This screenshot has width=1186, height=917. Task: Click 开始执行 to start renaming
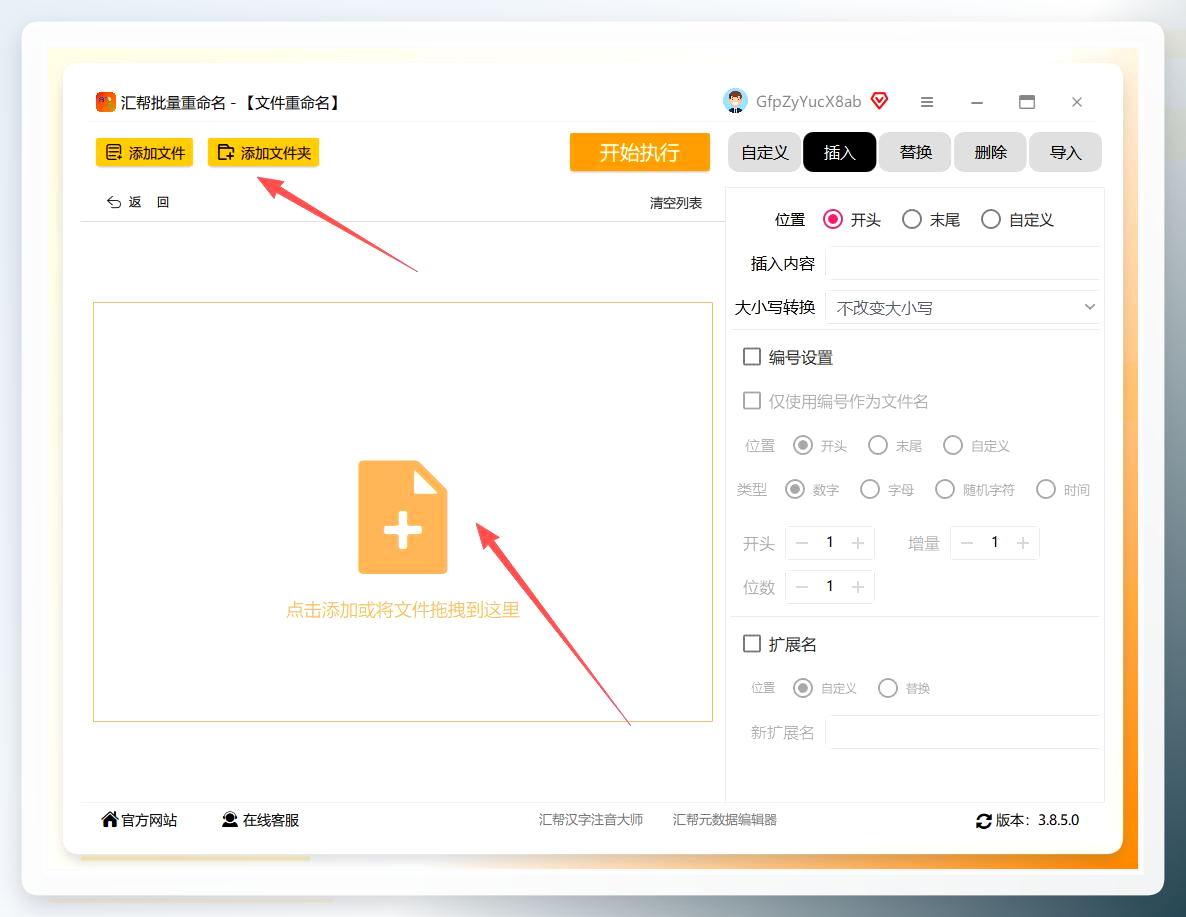(x=640, y=152)
